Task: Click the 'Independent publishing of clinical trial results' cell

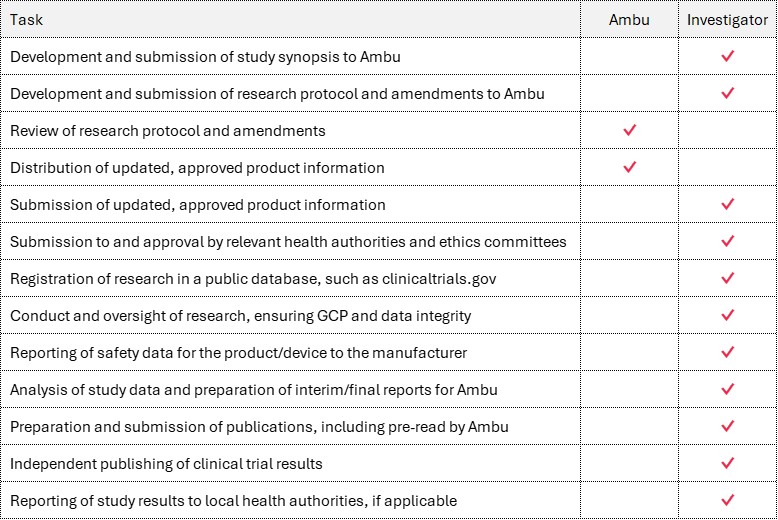Action: click(166, 464)
